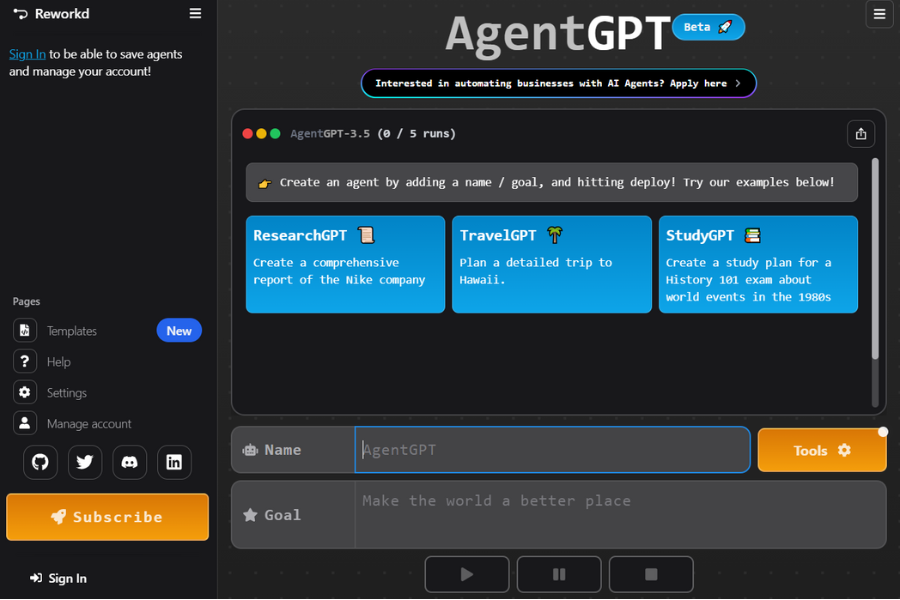Image resolution: width=900 pixels, height=600 pixels.
Task: Open Settings via the gear icon
Action: [x=24, y=392]
